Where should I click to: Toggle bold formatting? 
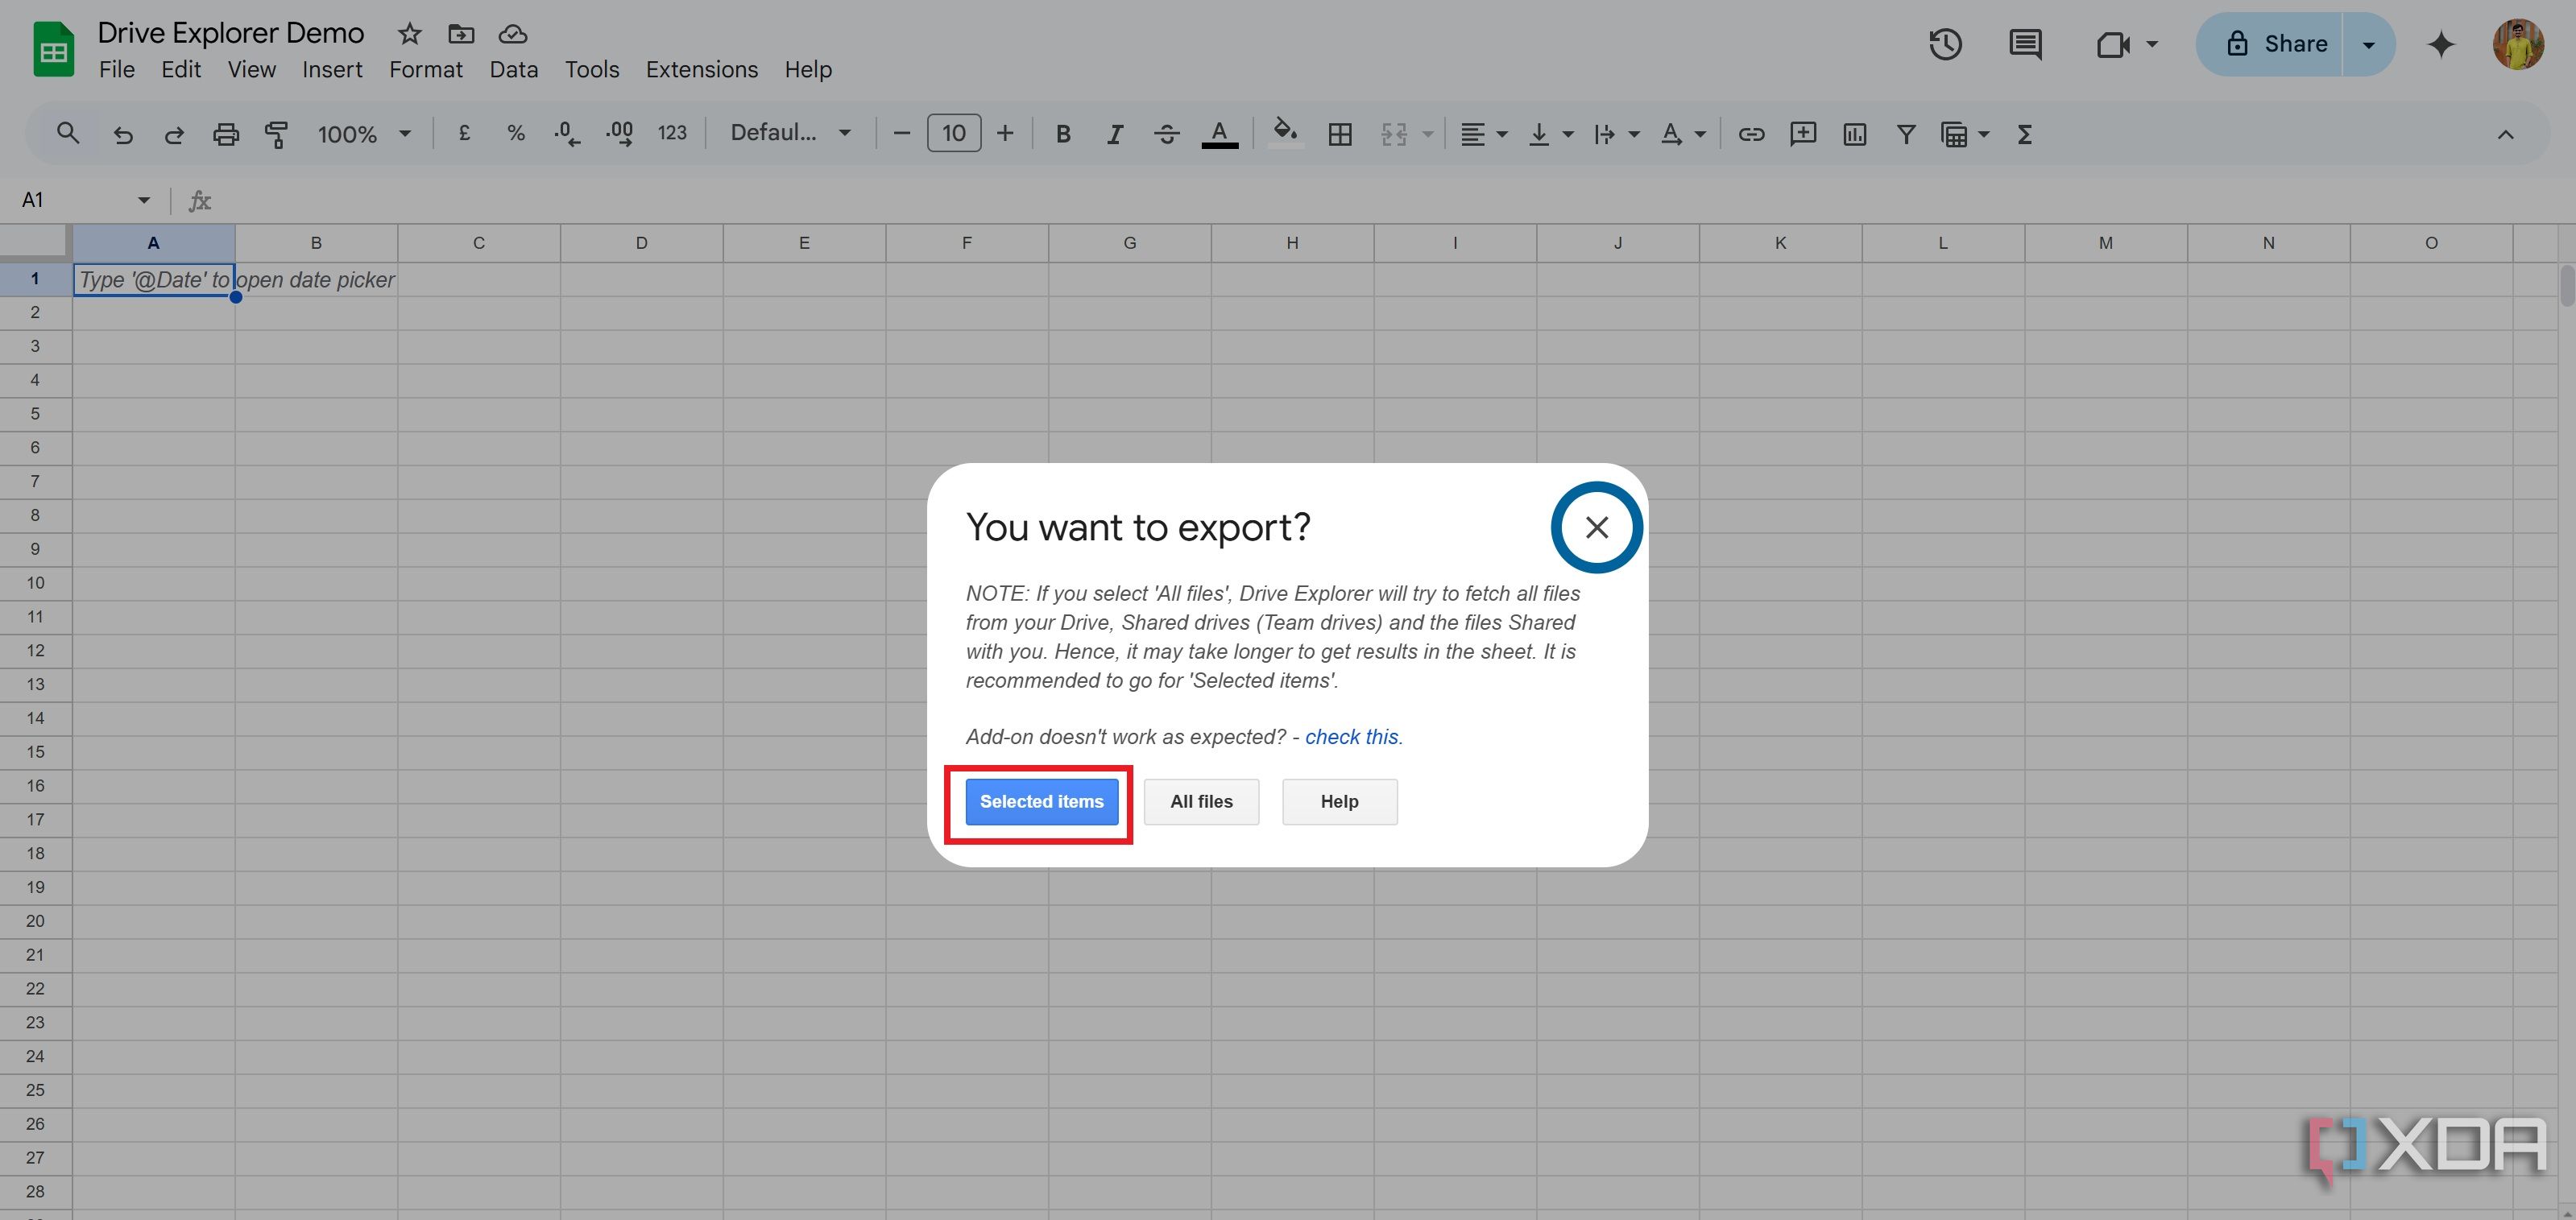[x=1063, y=134]
